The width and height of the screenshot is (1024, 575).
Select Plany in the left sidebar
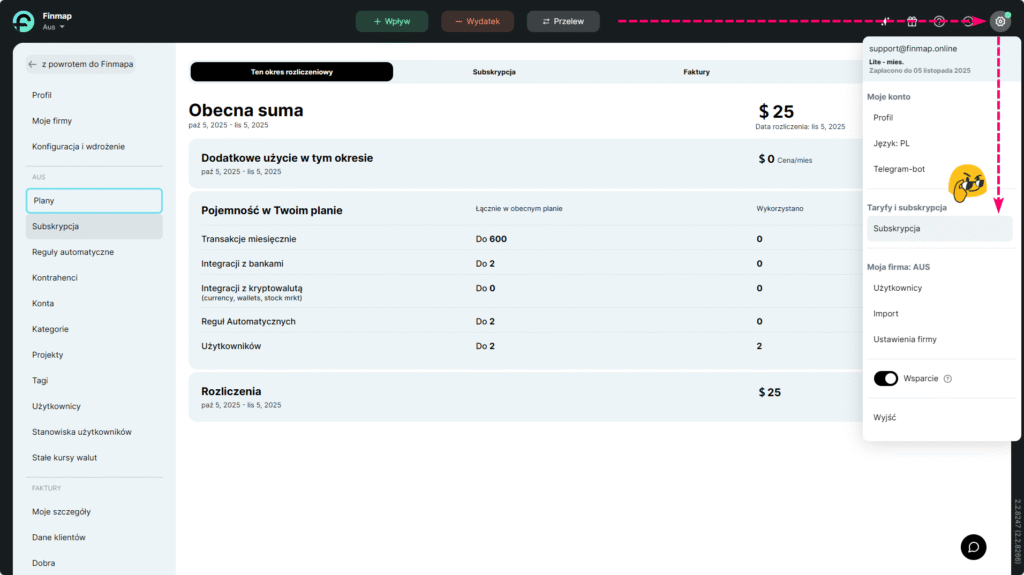pos(94,201)
